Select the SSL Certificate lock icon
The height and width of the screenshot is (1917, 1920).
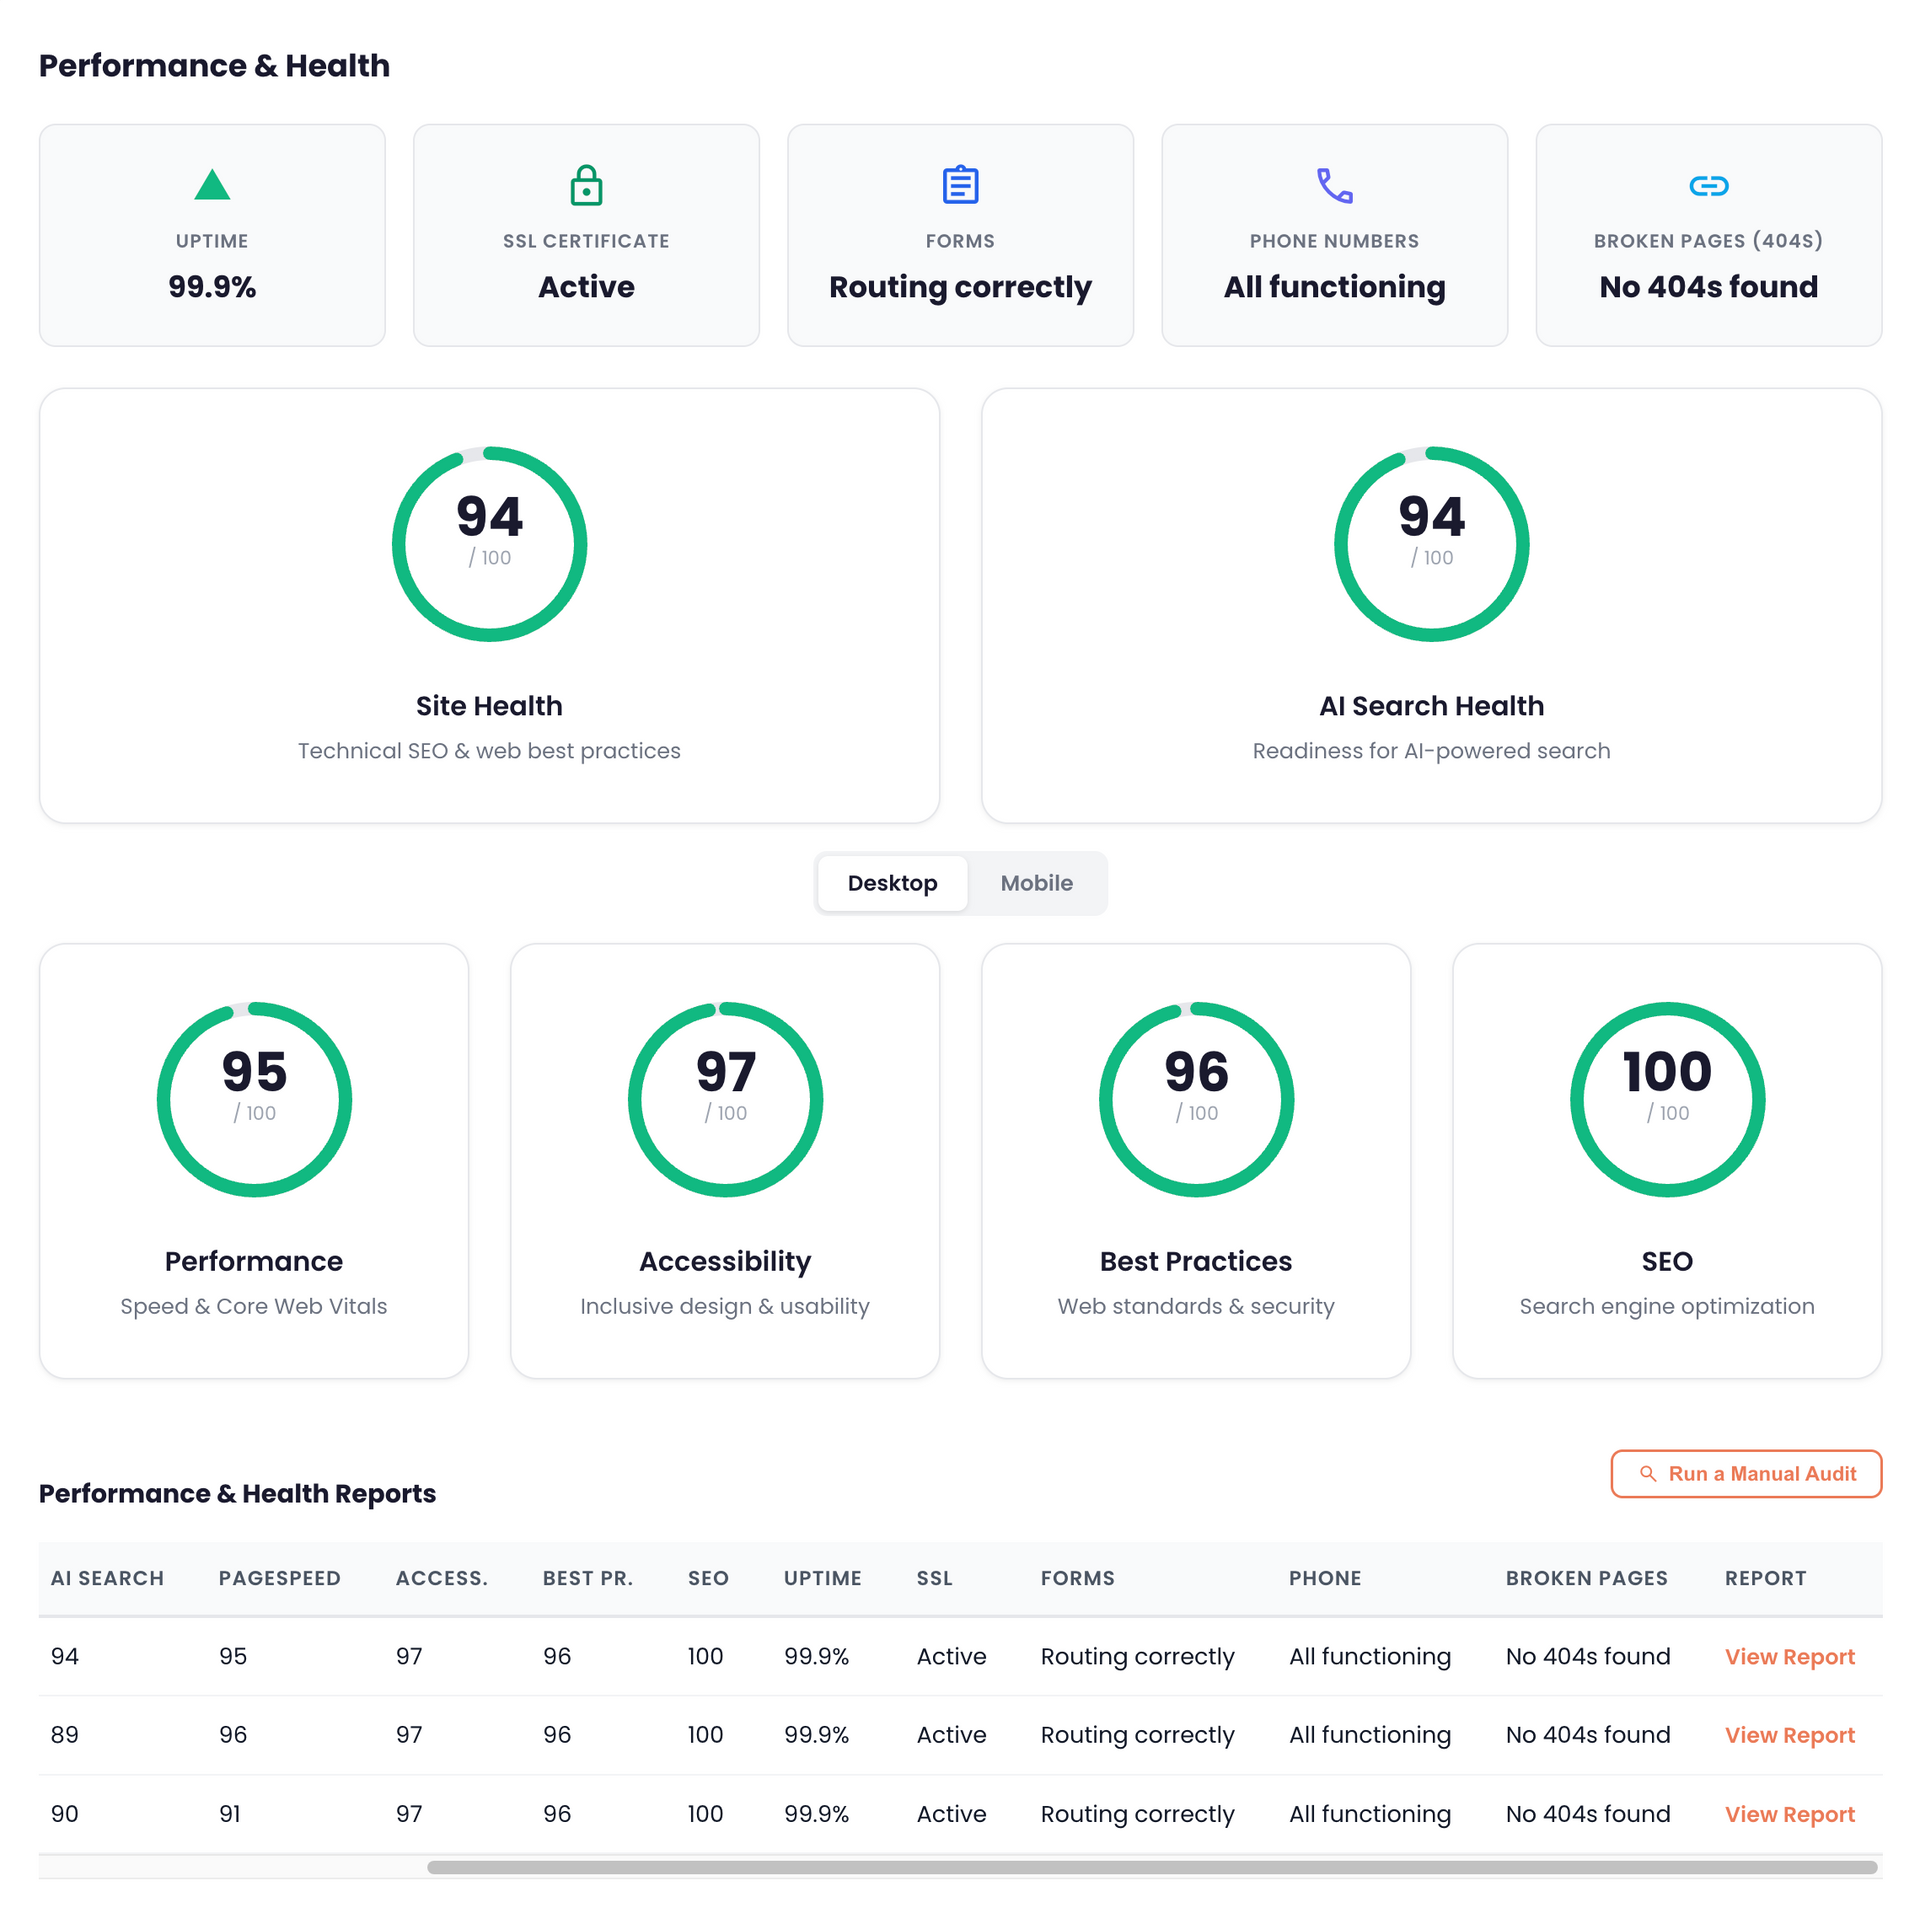(586, 185)
